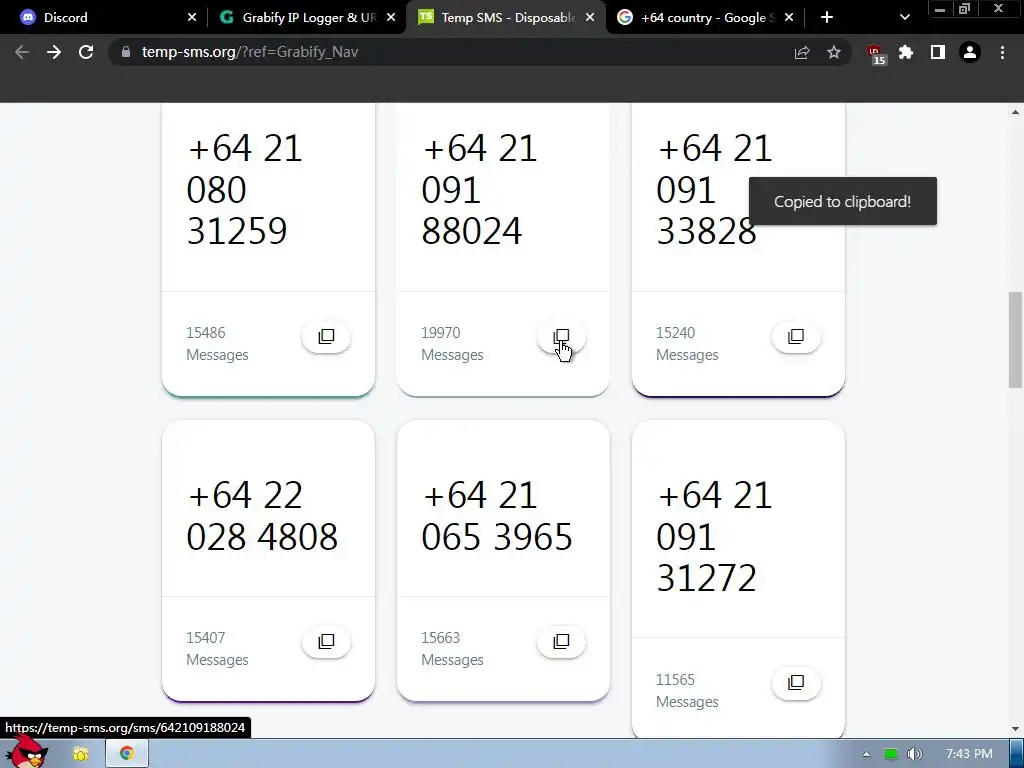
Task: Copy the number +64 21 091 88024
Action: (561, 336)
